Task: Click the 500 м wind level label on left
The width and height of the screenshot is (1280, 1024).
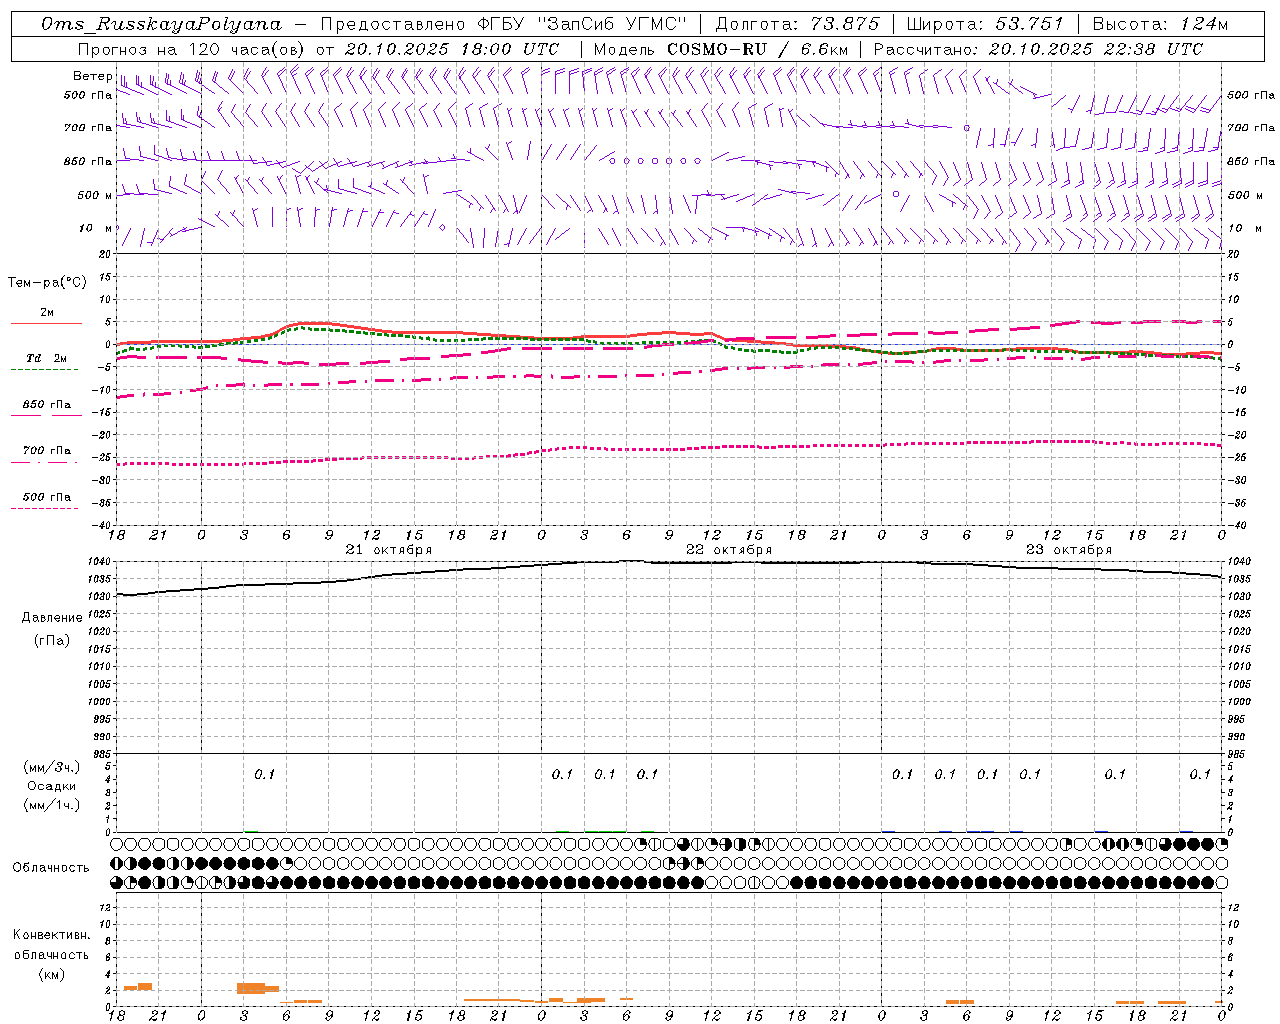Action: 95,195
